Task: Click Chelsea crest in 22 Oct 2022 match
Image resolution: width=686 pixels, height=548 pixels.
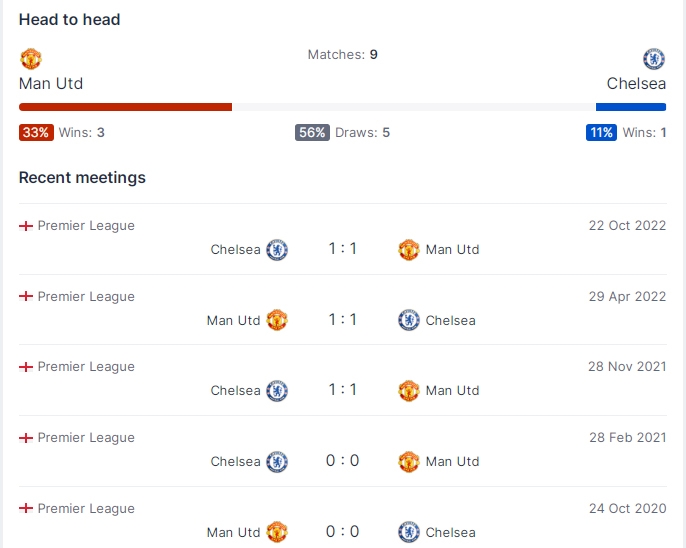Action: (277, 250)
